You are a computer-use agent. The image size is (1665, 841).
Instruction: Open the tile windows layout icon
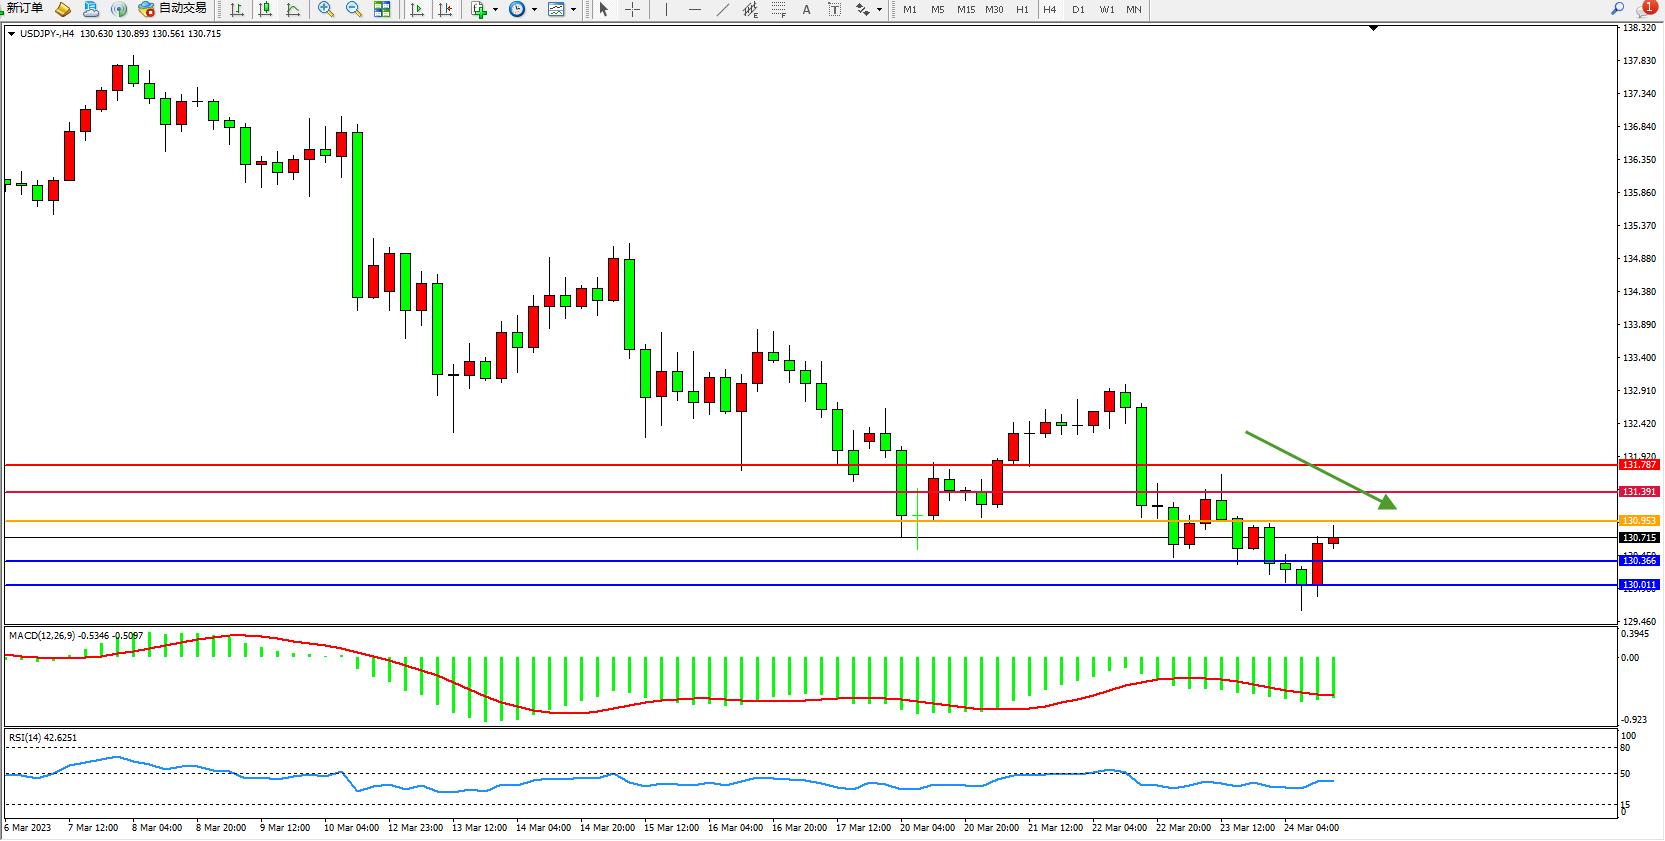[x=382, y=9]
